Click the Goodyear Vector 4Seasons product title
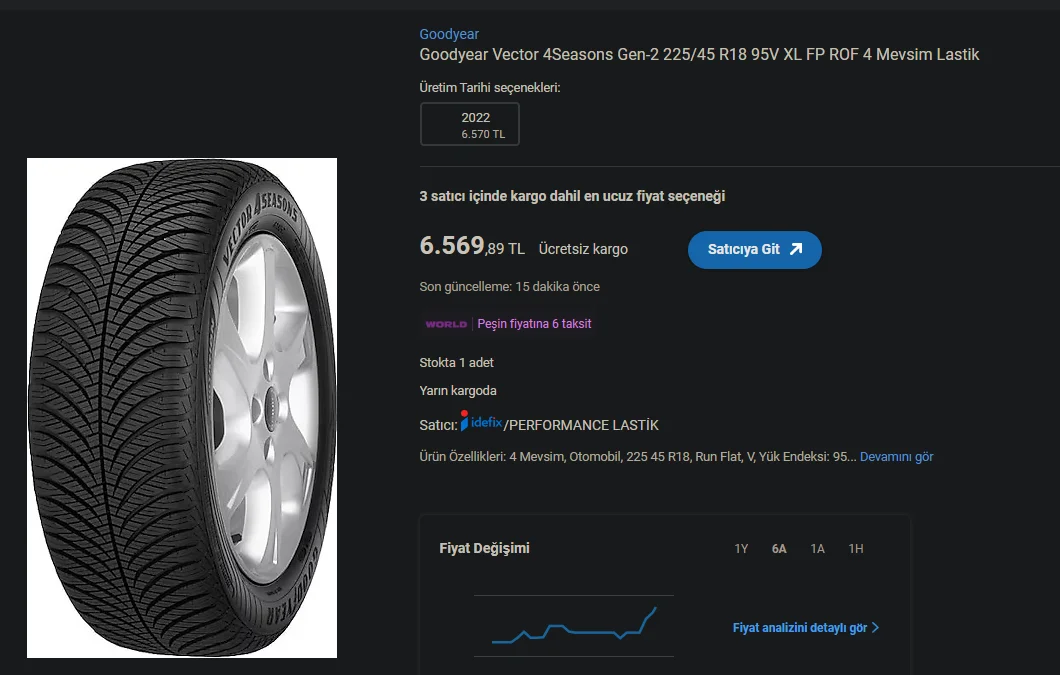Image resolution: width=1060 pixels, height=675 pixels. (699, 54)
